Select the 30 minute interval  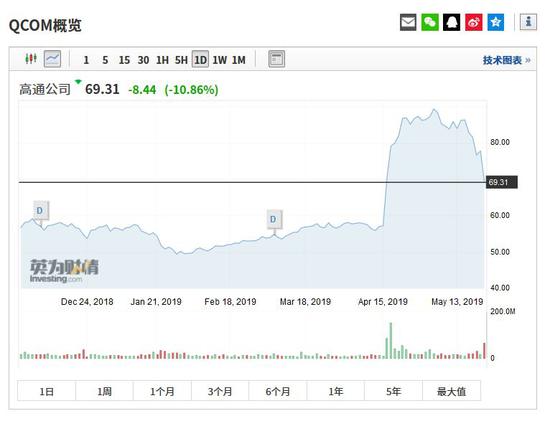143,60
